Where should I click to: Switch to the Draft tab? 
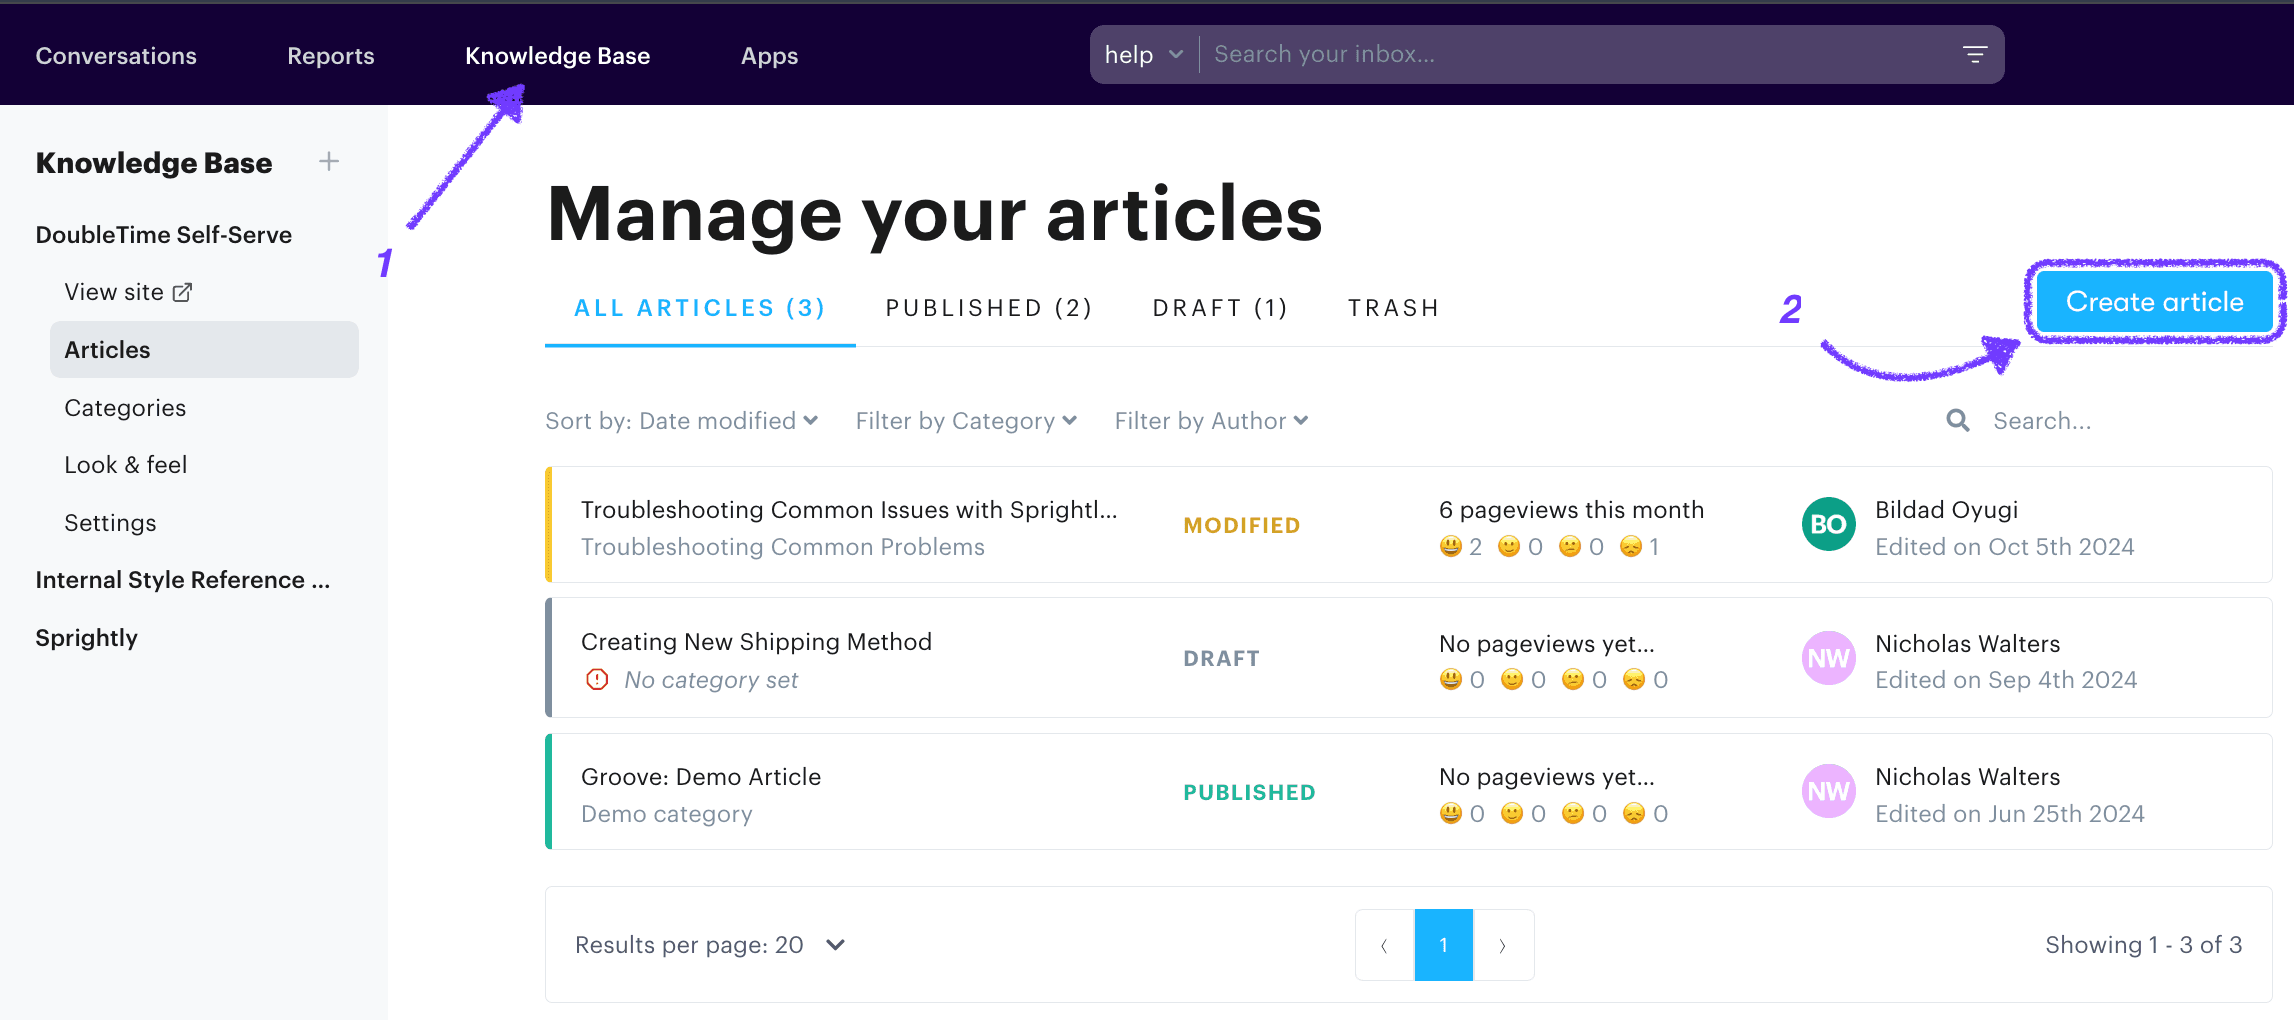click(x=1219, y=307)
